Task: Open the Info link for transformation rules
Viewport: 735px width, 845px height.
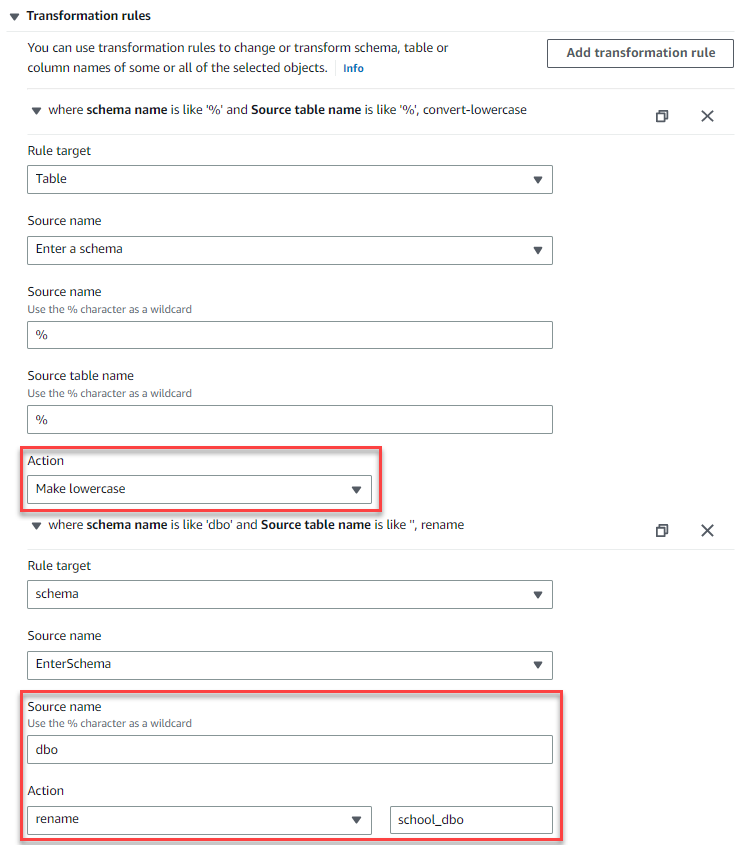Action: click(353, 68)
